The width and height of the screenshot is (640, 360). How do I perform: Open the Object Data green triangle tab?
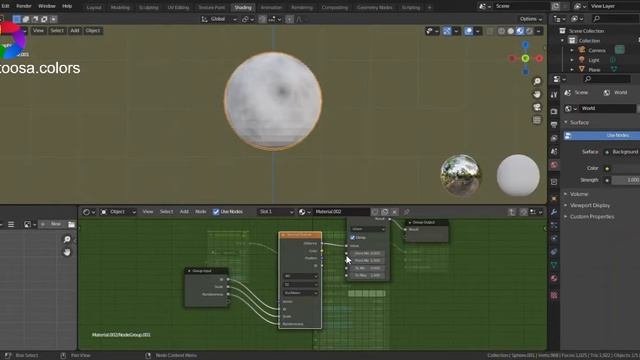pyautogui.click(x=554, y=265)
